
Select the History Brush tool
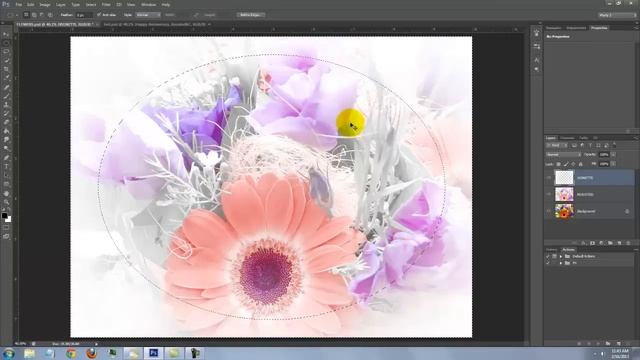6,113
